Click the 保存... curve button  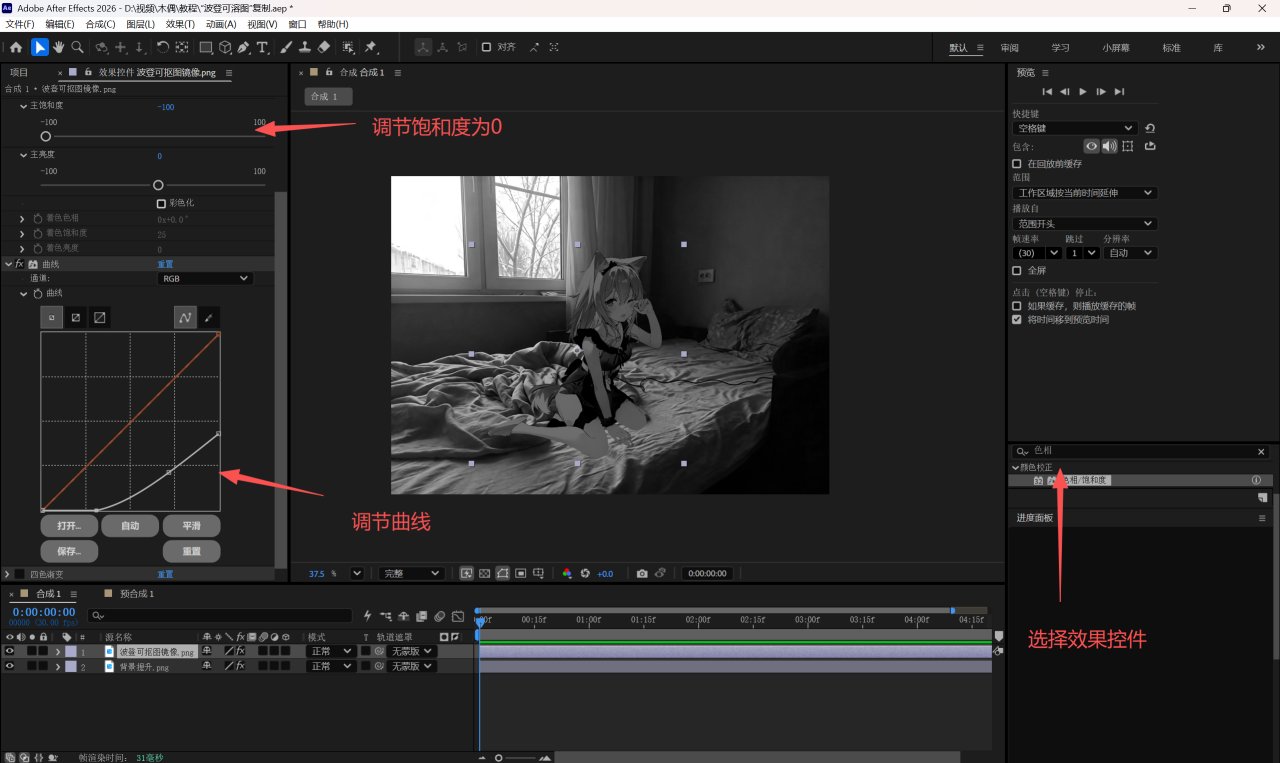(69, 551)
